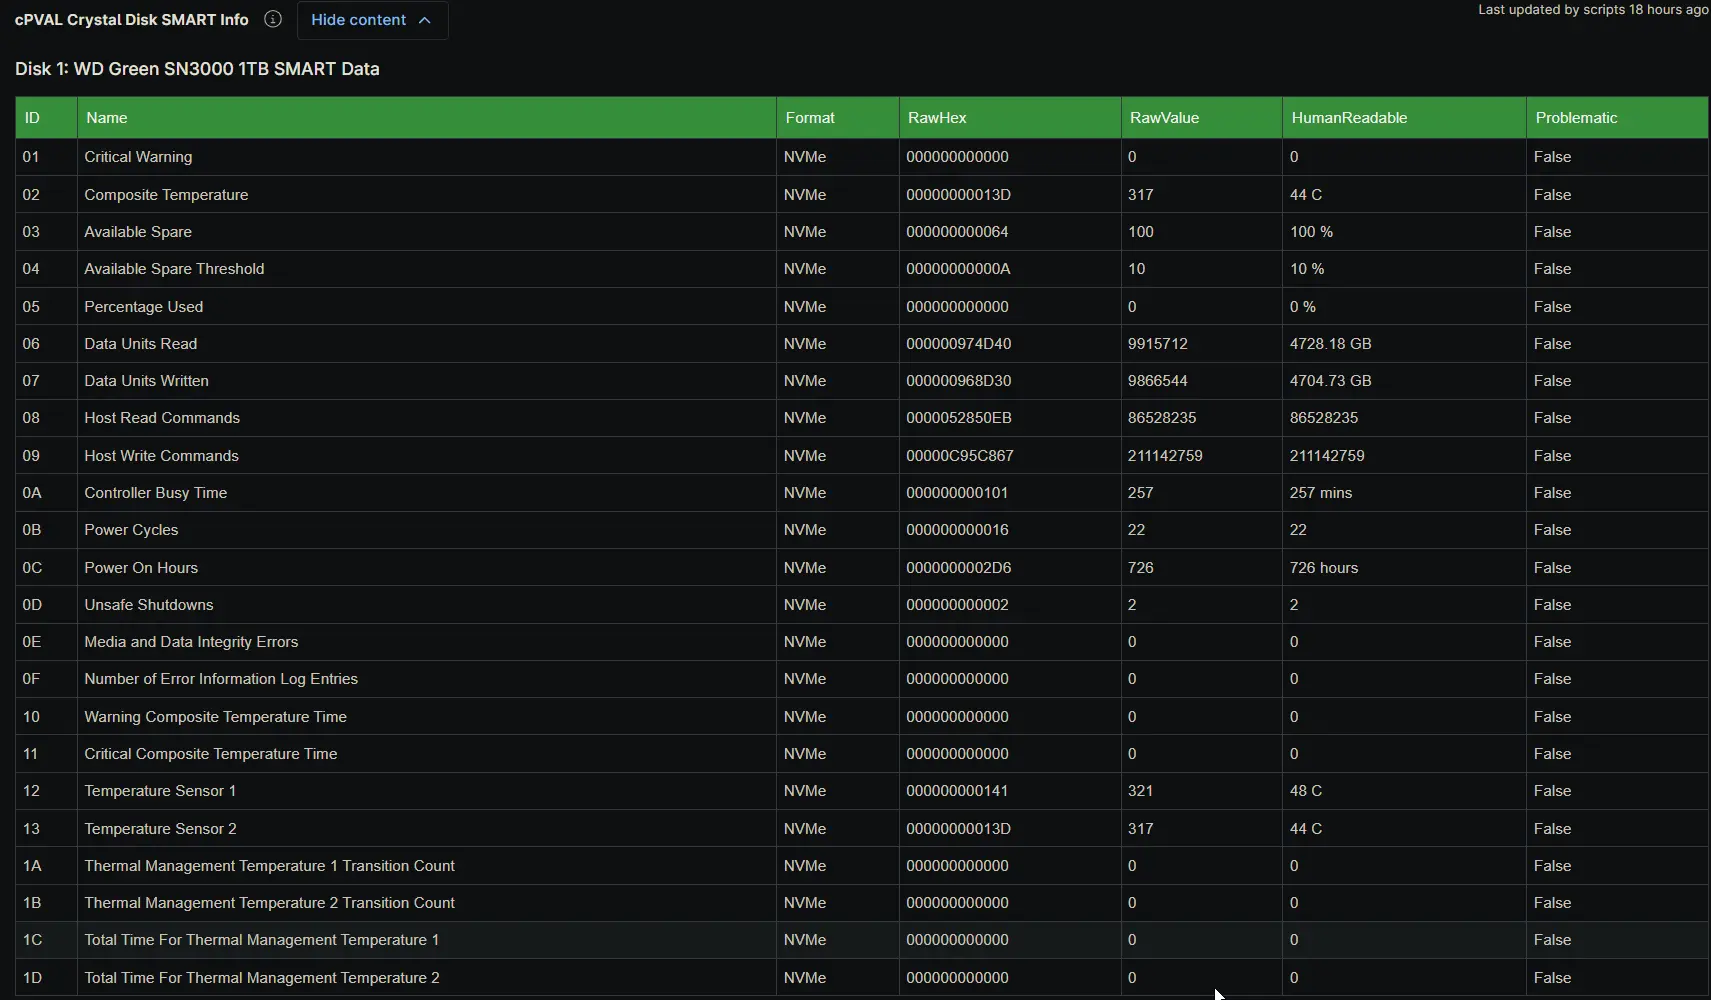Screen dimensions: 1711x1000
Task: Click raw value 321 for Temperature Sensor 1
Action: point(1140,791)
